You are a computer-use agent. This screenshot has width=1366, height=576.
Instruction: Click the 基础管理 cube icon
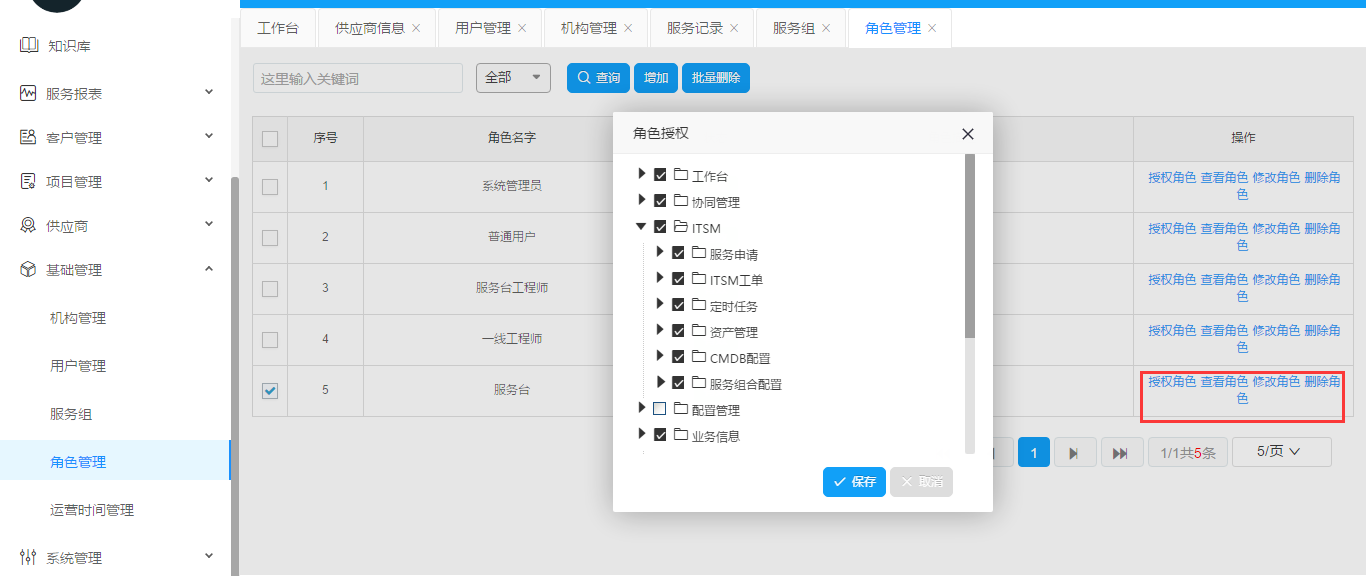[x=28, y=270]
